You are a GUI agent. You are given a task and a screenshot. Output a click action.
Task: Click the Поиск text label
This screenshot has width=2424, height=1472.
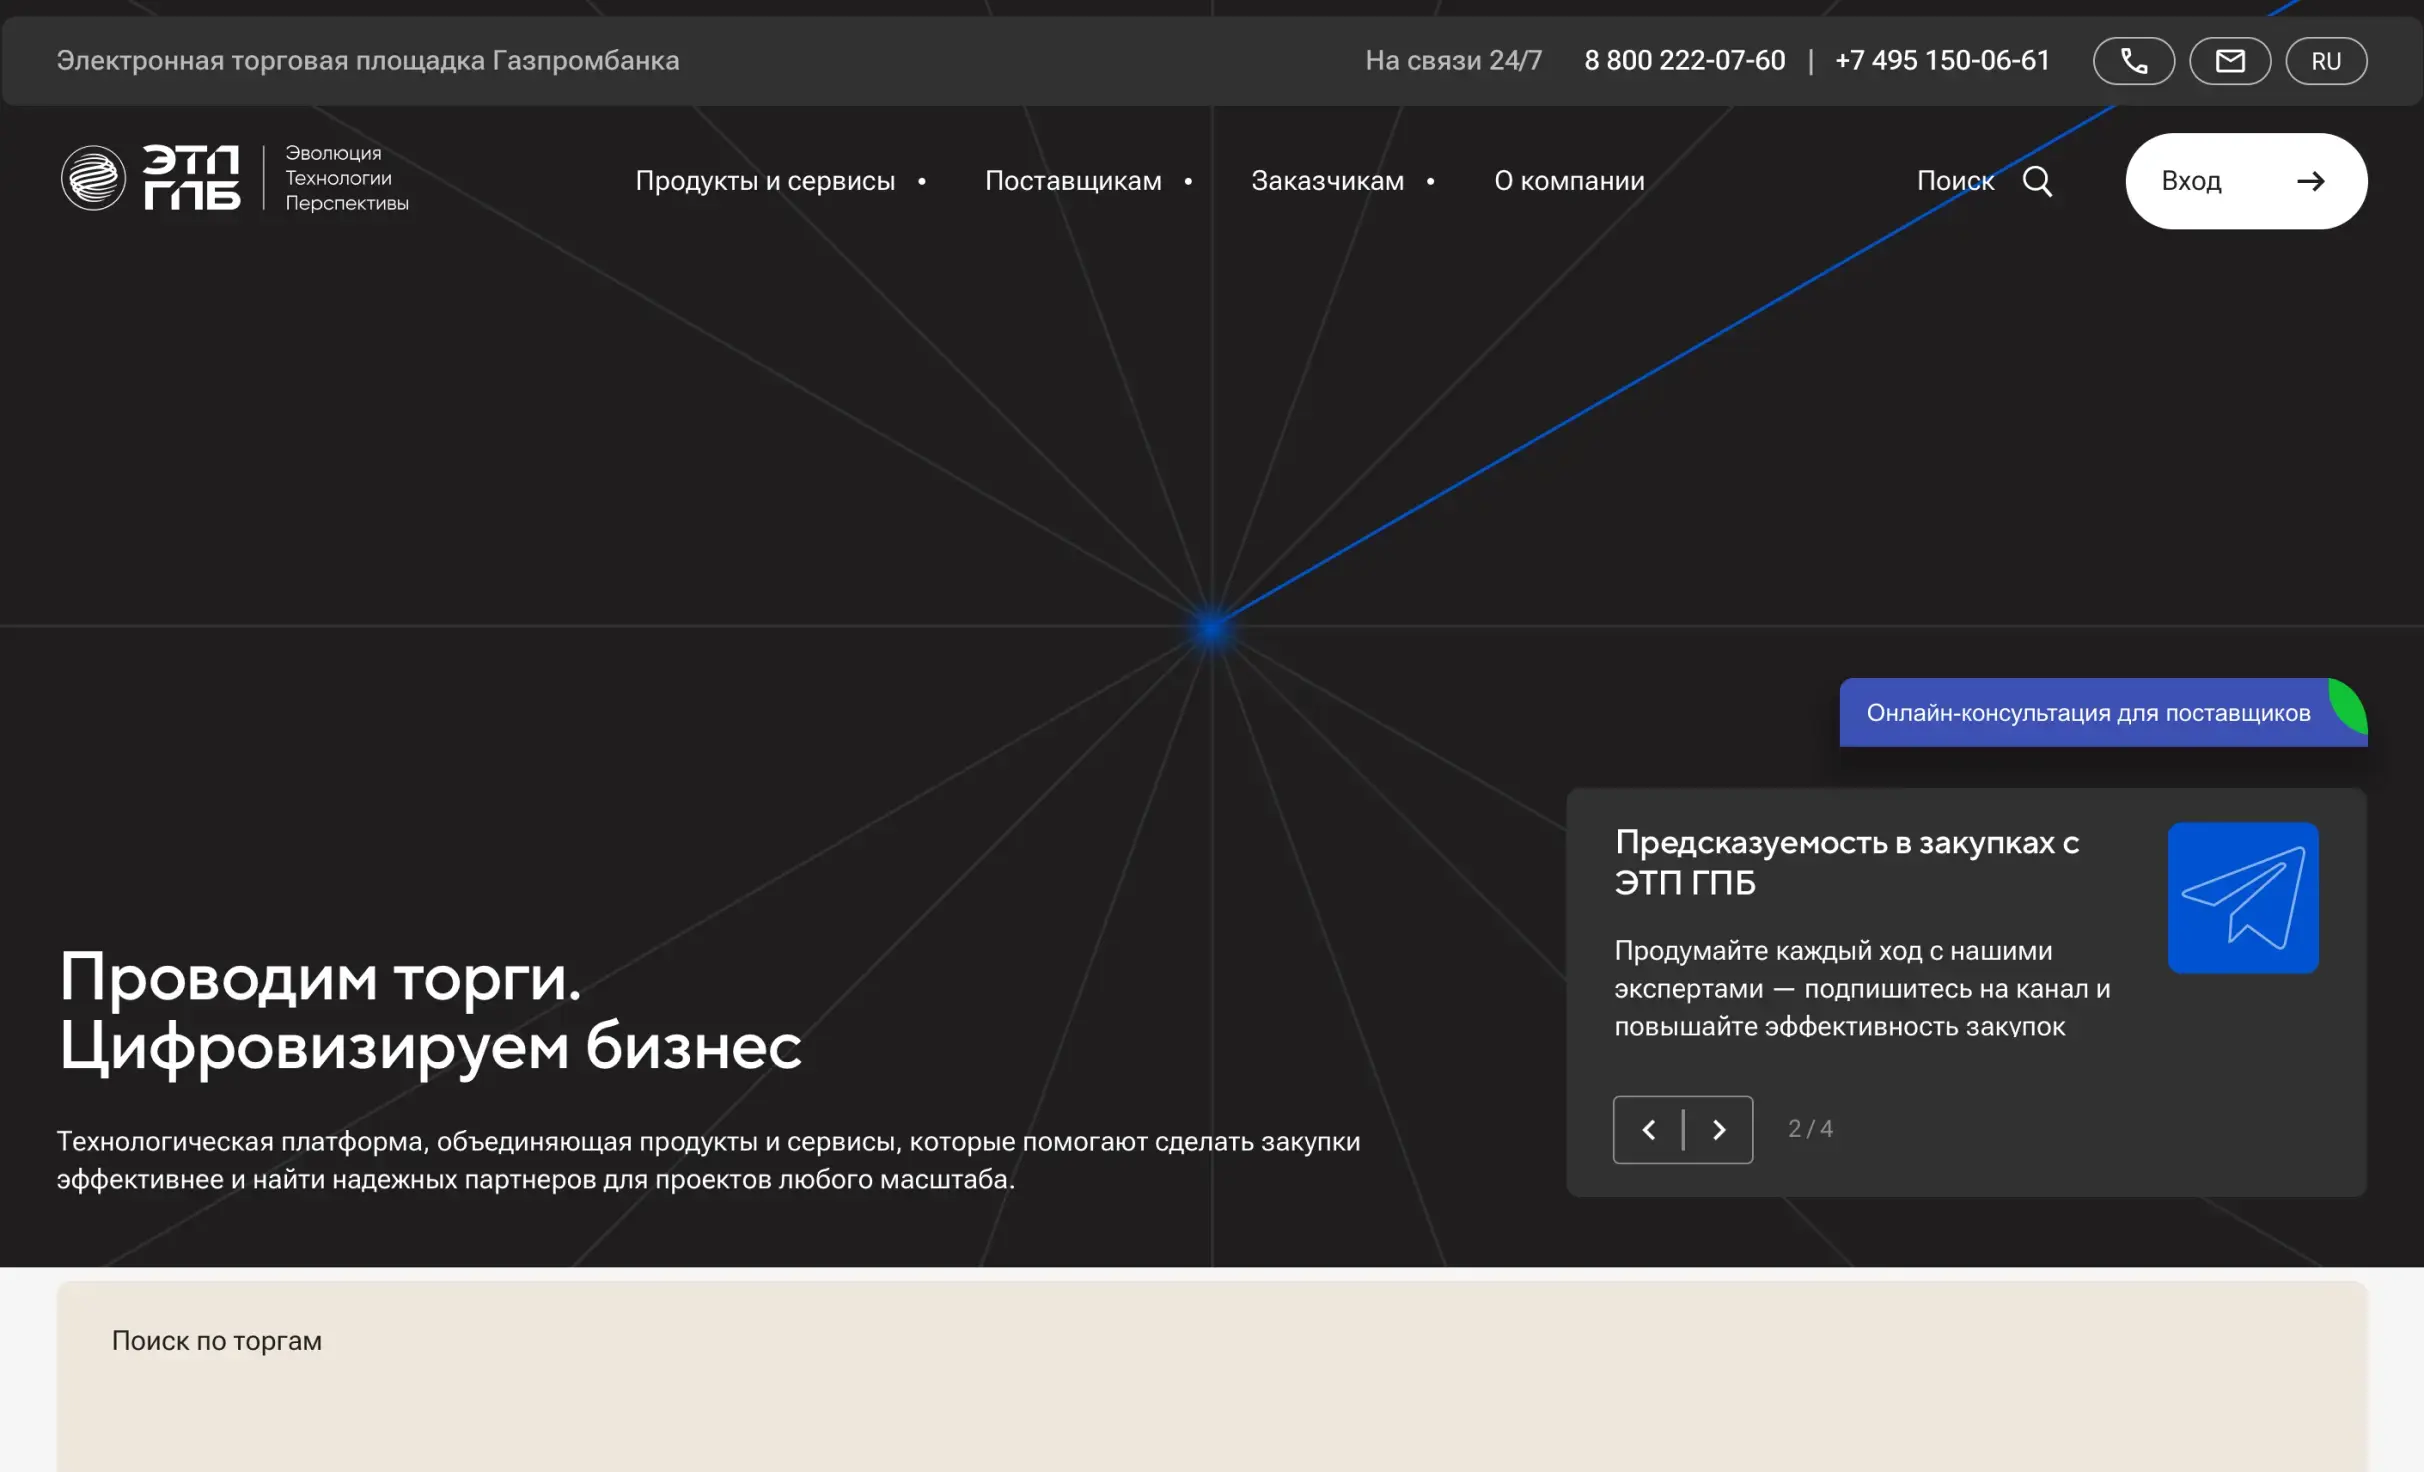1954,181
